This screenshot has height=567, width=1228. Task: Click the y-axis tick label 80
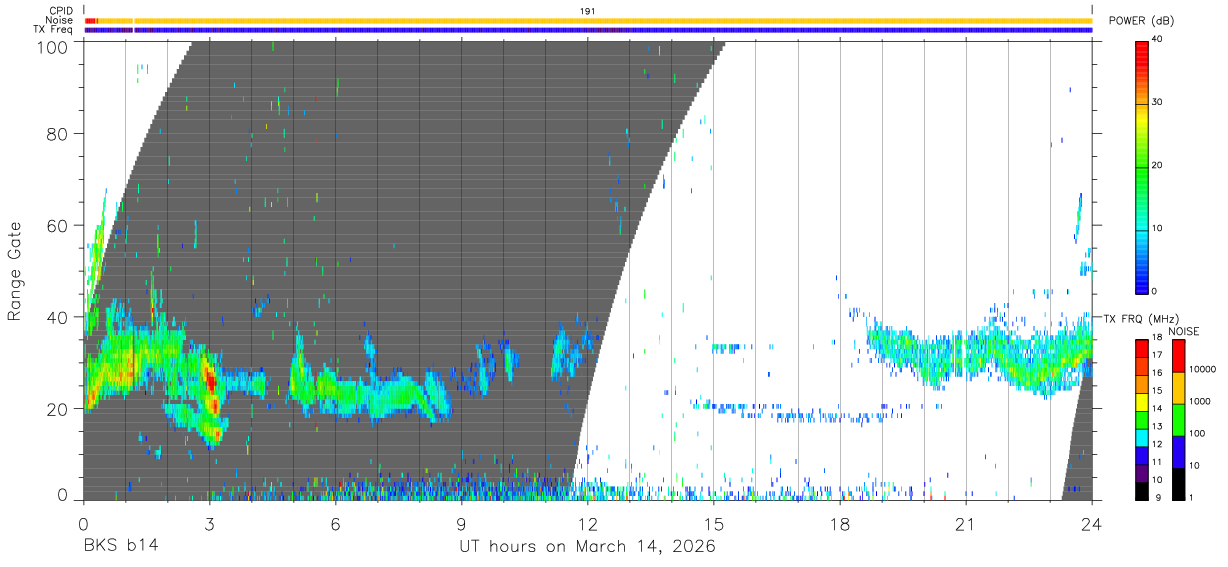coord(57,134)
